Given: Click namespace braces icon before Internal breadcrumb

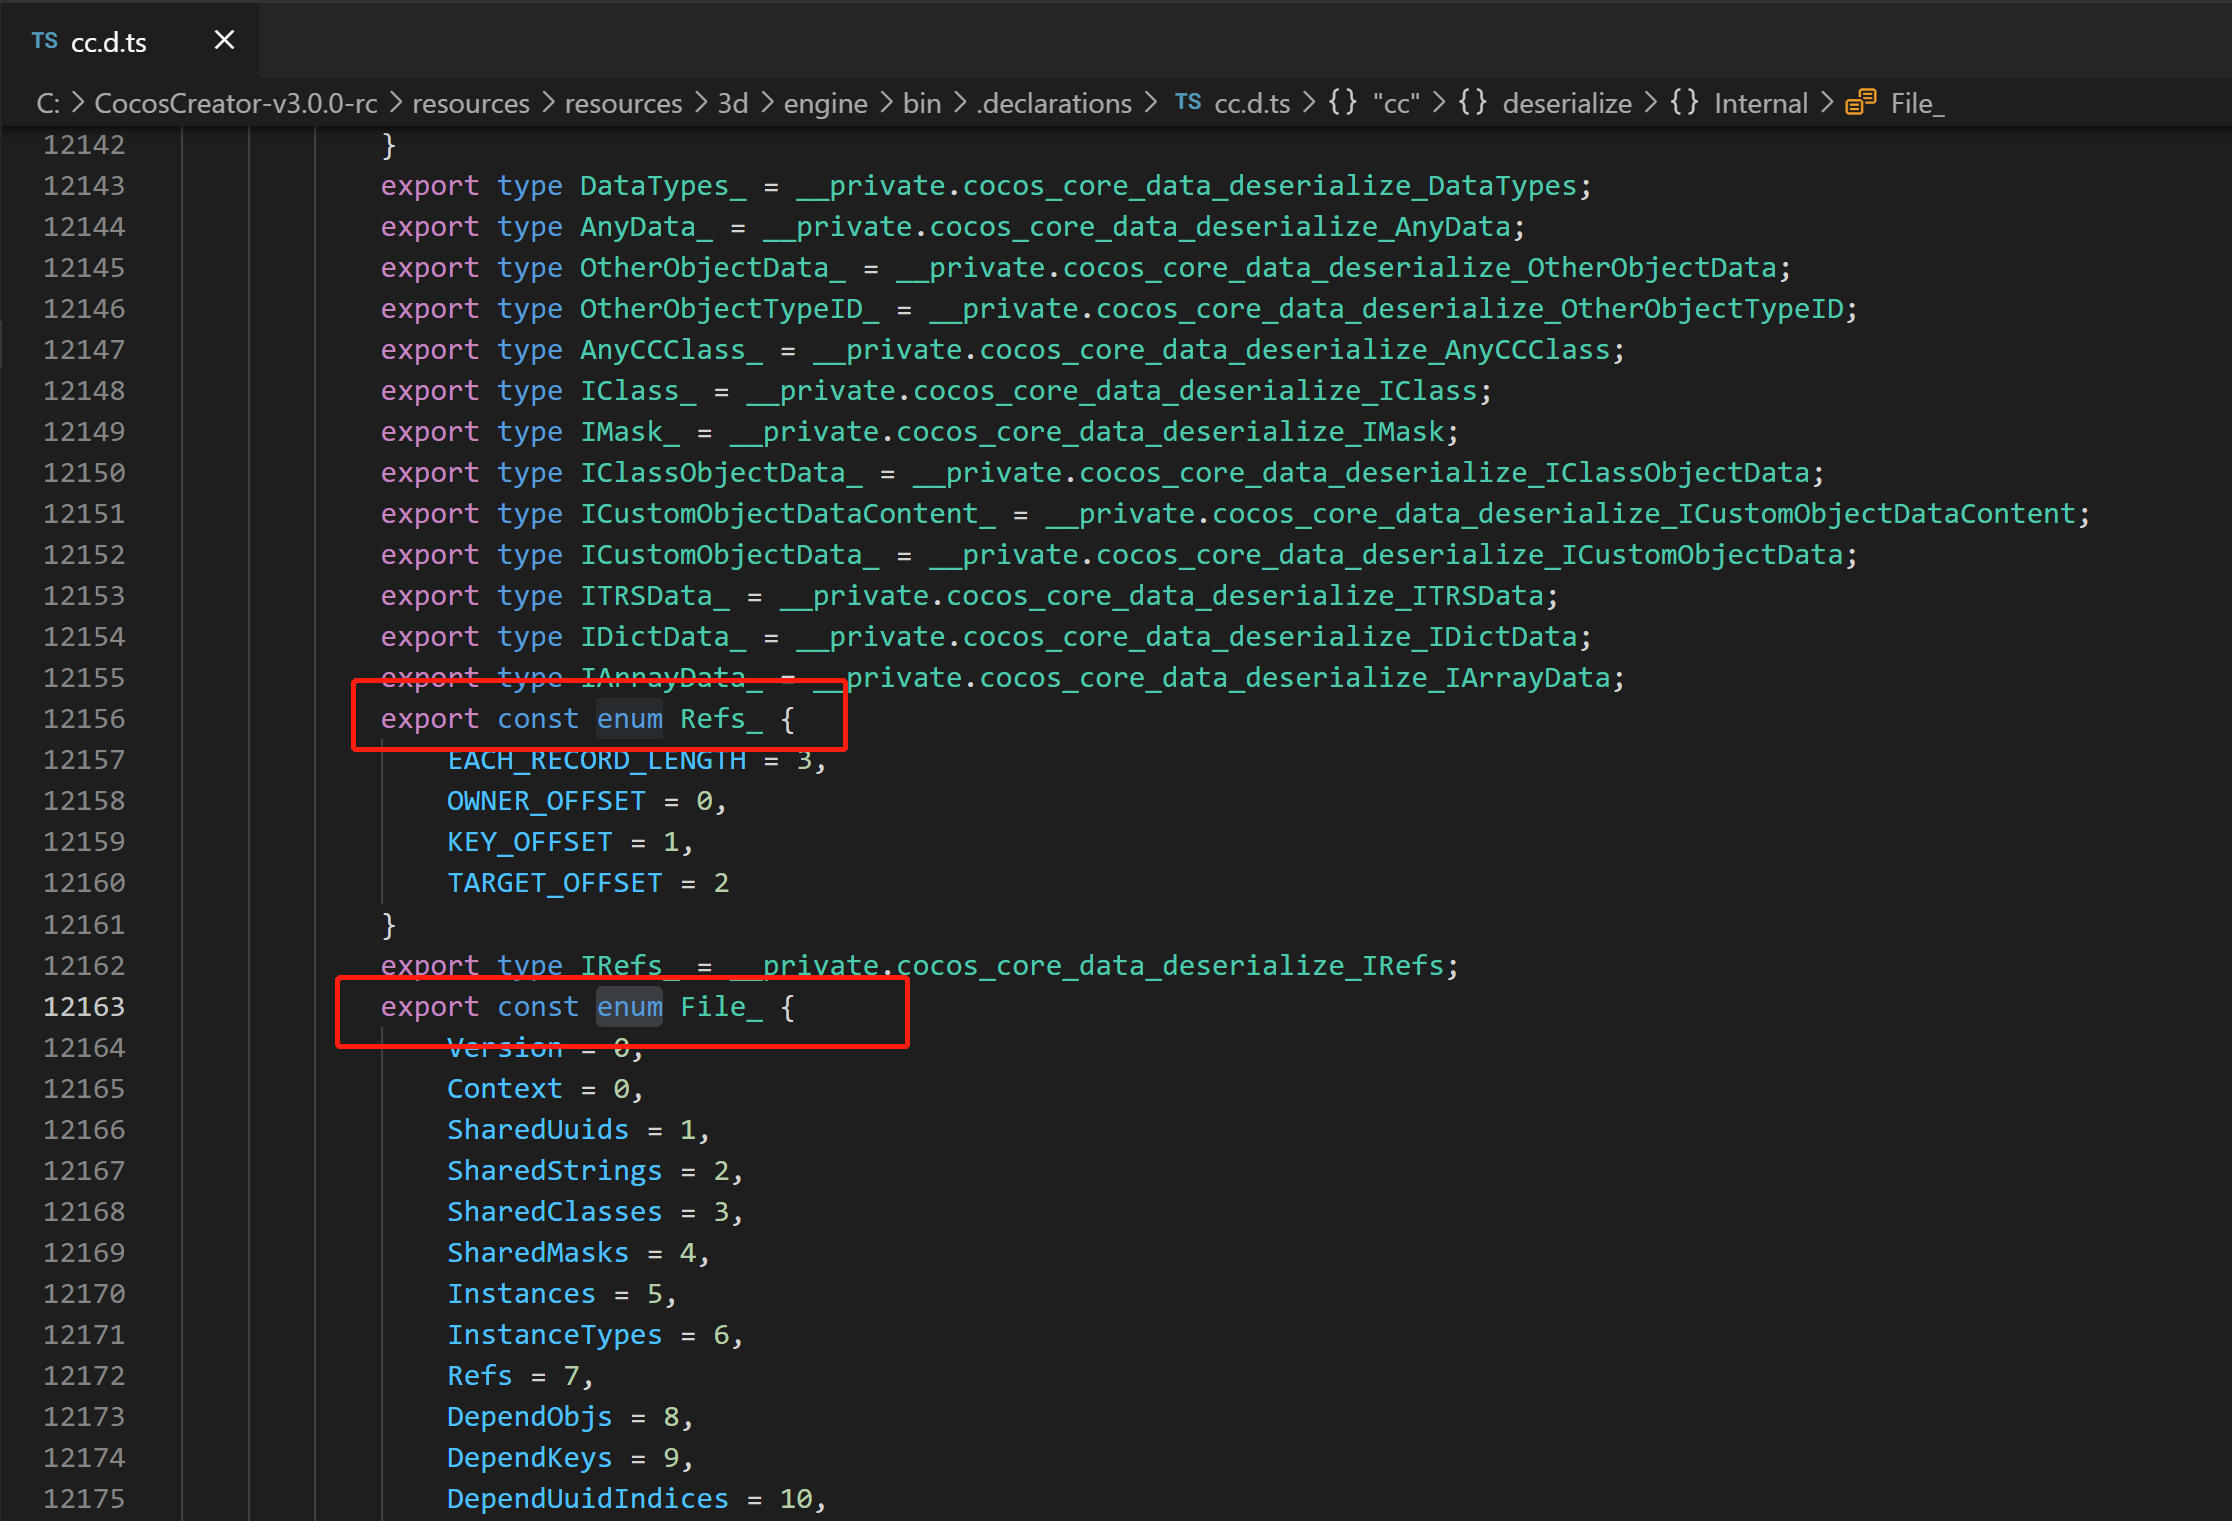Looking at the screenshot, I should coord(1684,102).
